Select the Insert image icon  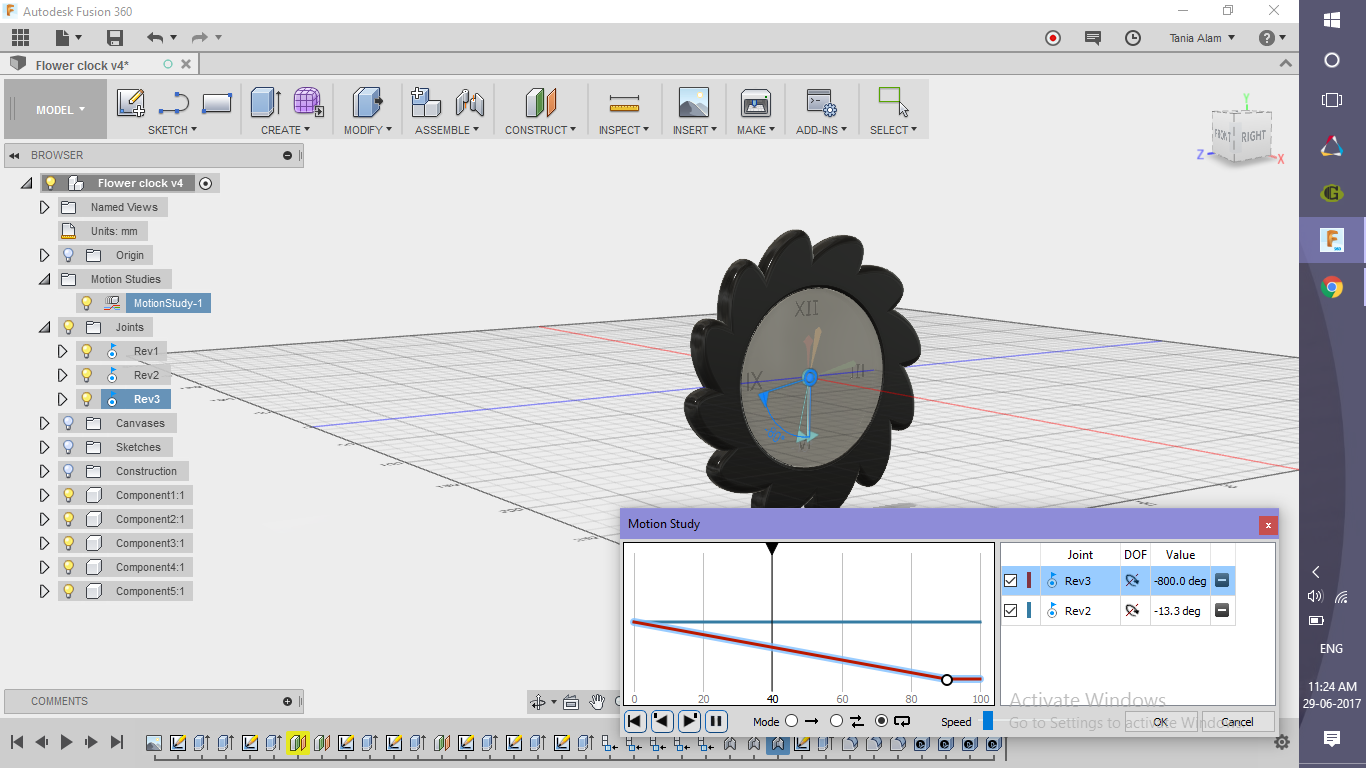pyautogui.click(x=693, y=103)
